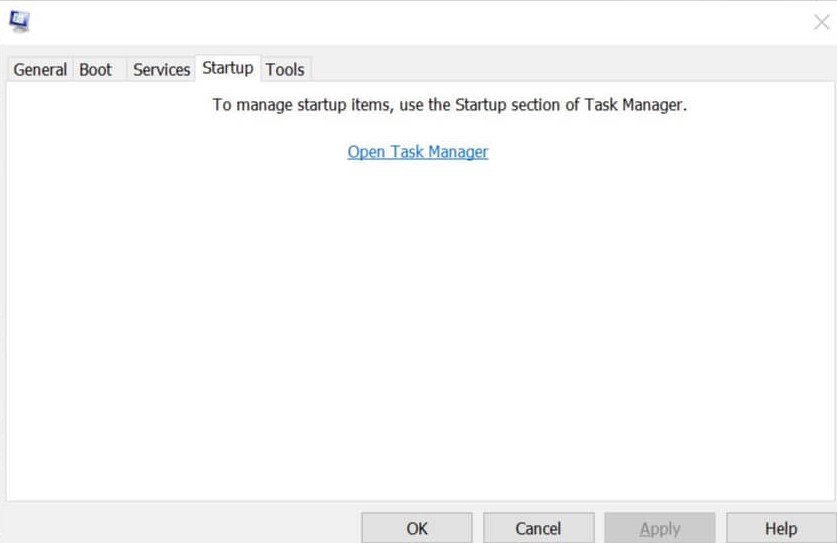
Task: Open the Boot tab
Action: [96, 69]
